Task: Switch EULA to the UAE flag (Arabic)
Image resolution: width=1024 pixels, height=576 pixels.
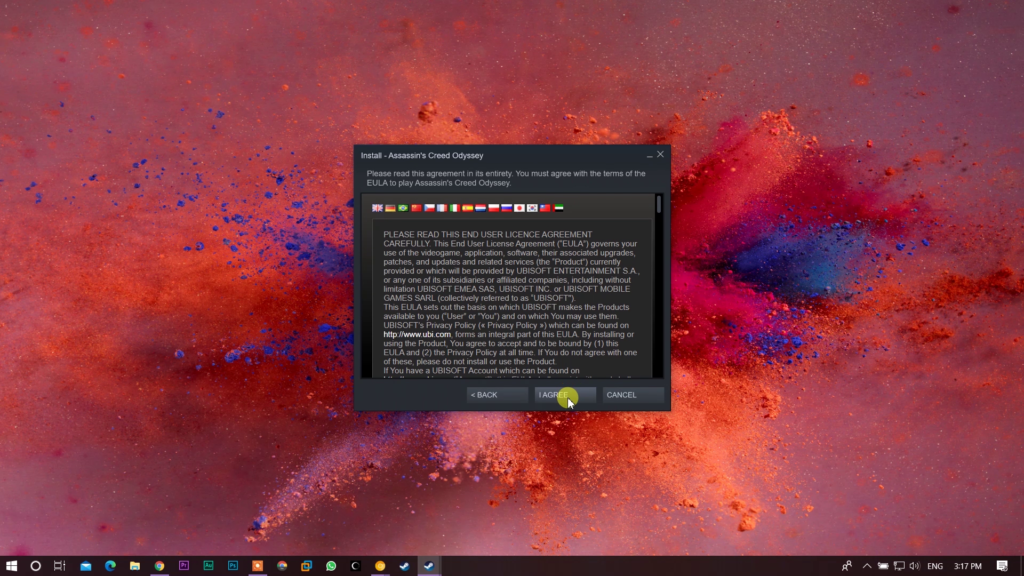Action: point(559,208)
